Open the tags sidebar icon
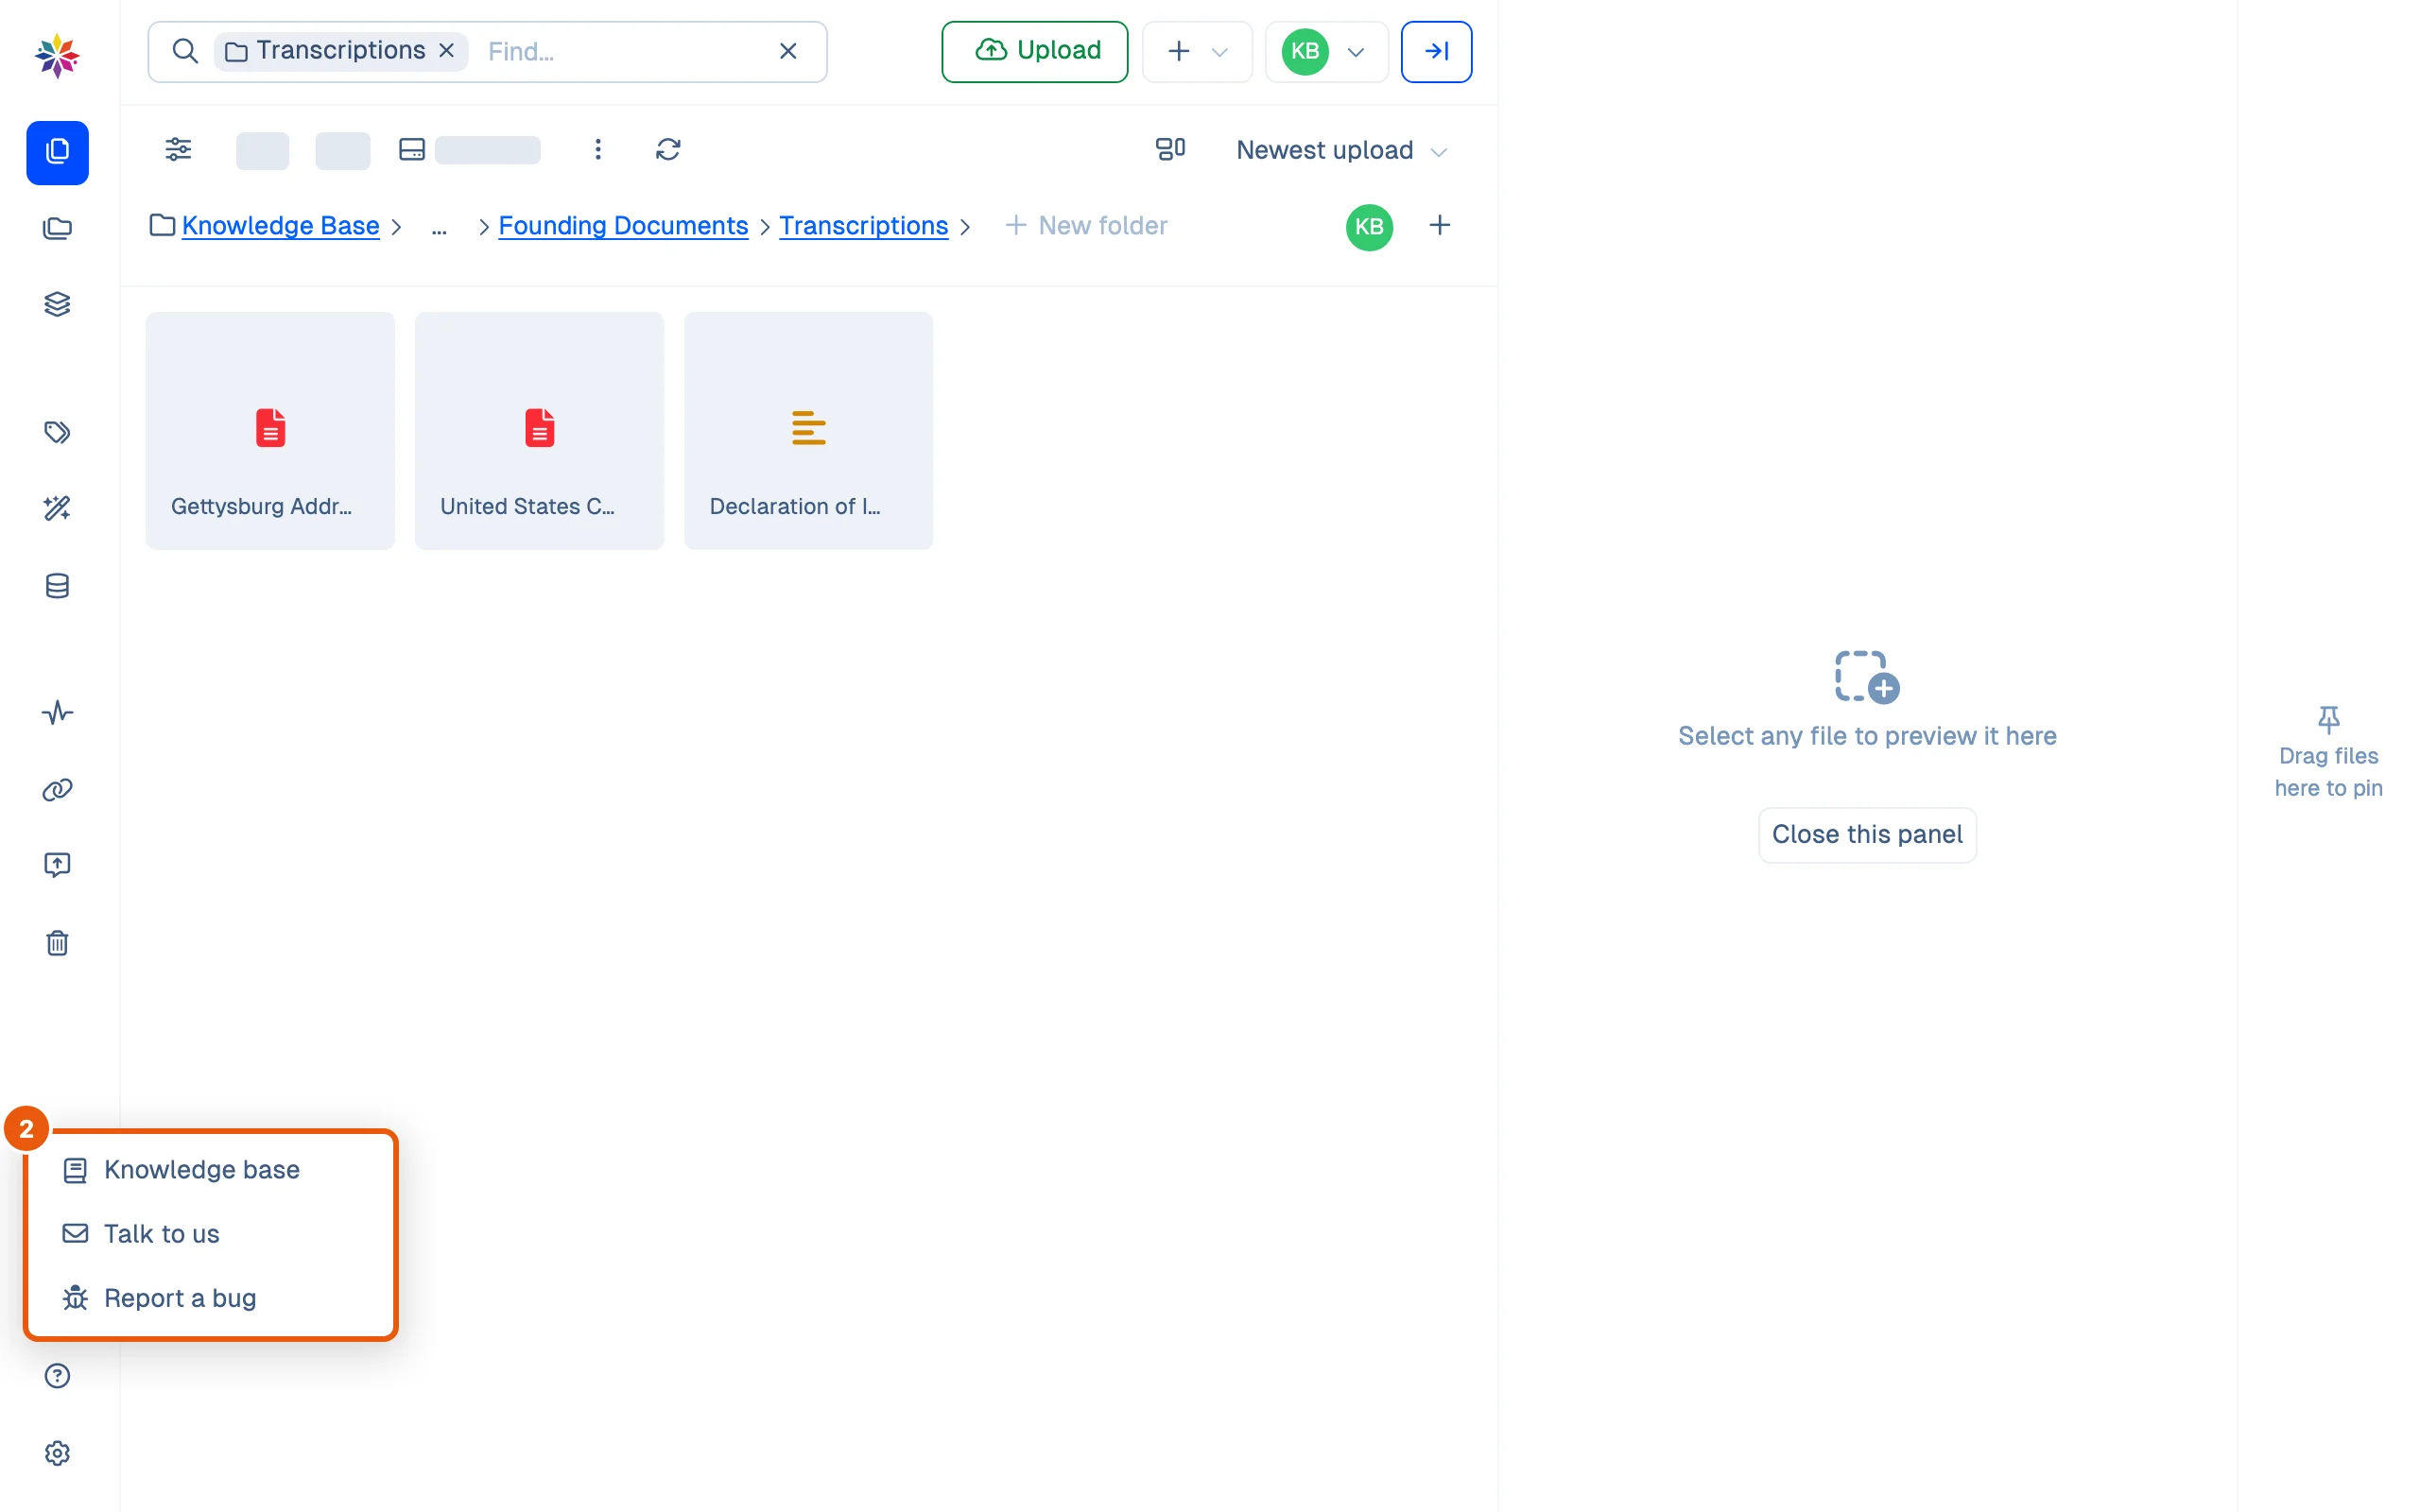The width and height of the screenshot is (2420, 1512). pos(57,432)
